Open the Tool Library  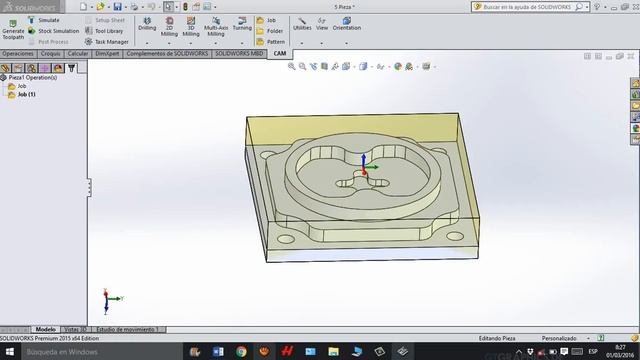coord(104,31)
